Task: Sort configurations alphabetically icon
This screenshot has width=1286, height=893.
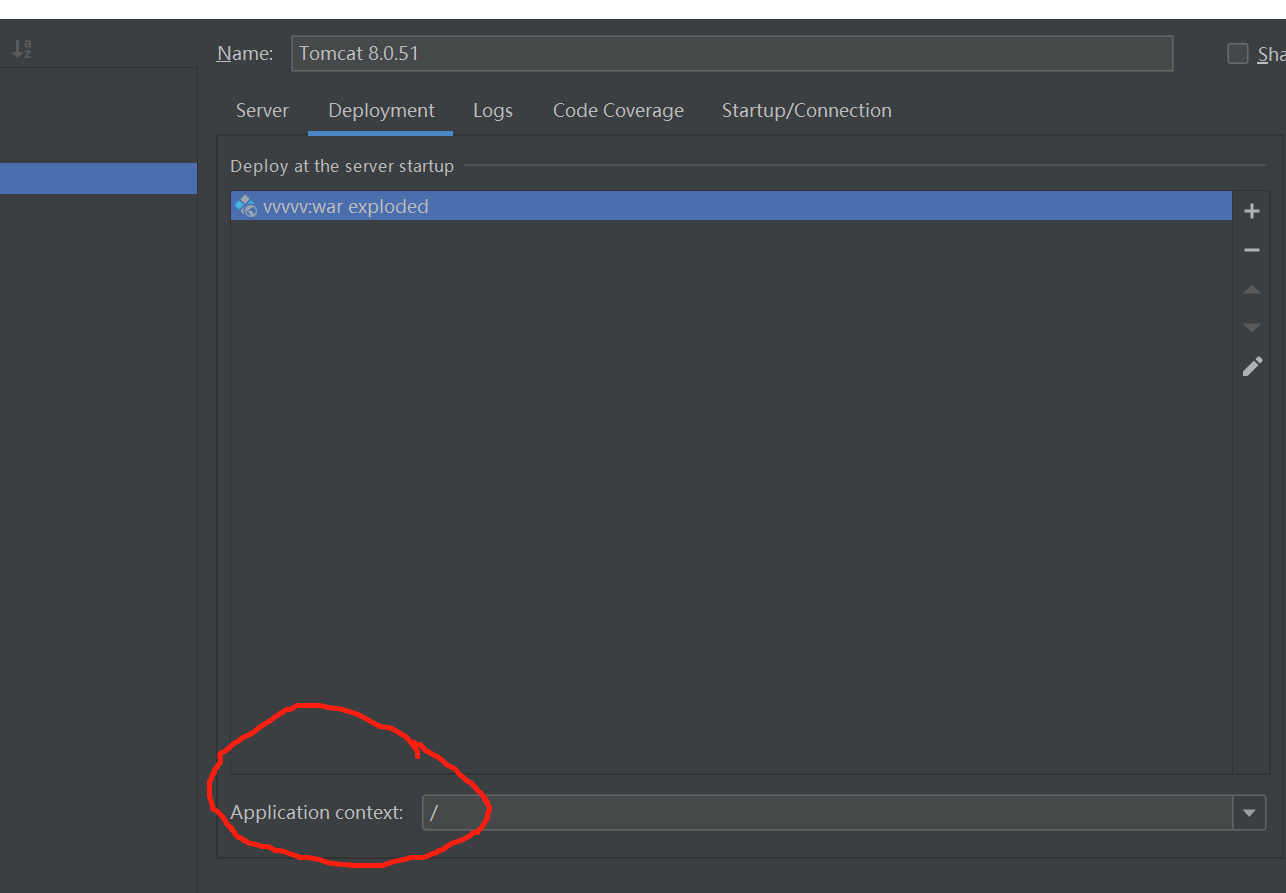Action: pyautogui.click(x=22, y=48)
